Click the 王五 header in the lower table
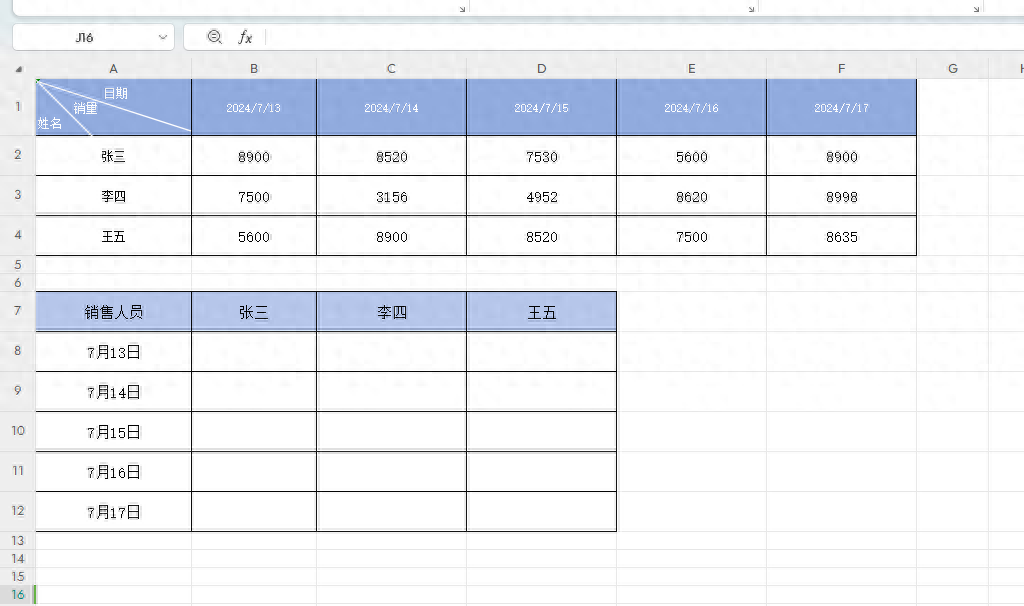 coord(541,311)
